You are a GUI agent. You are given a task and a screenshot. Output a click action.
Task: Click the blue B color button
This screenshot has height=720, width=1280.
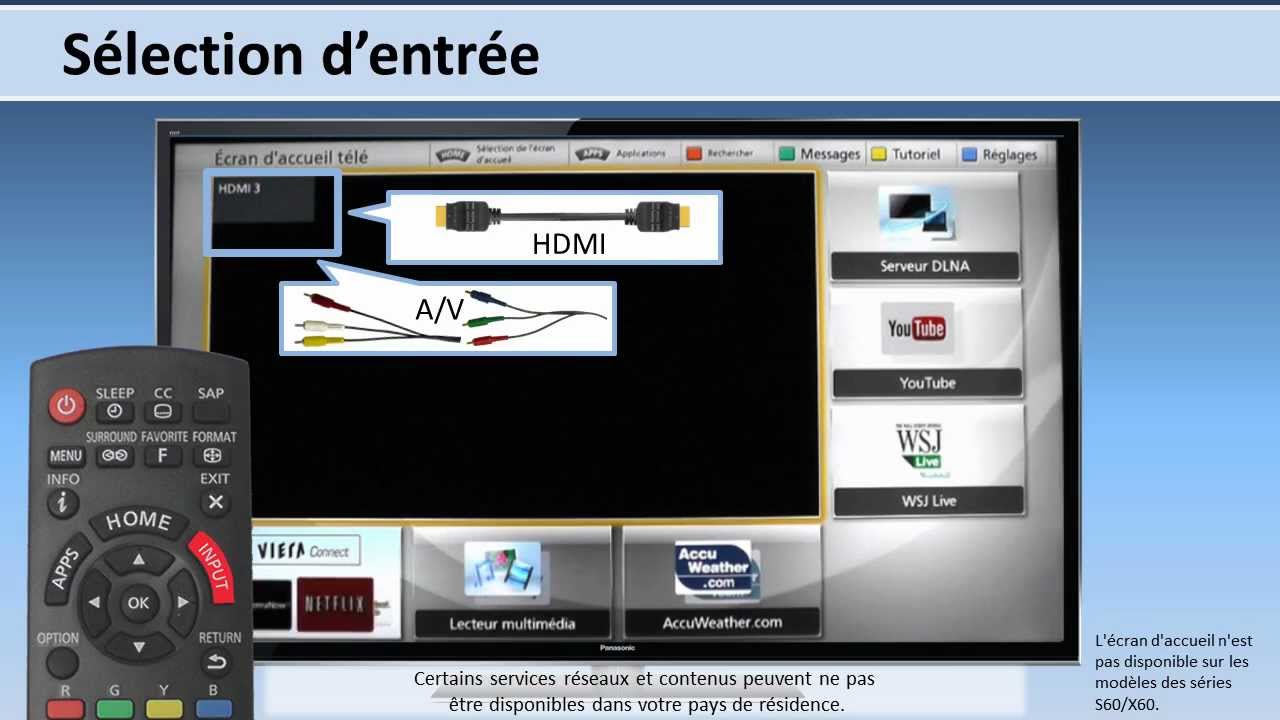pos(214,708)
